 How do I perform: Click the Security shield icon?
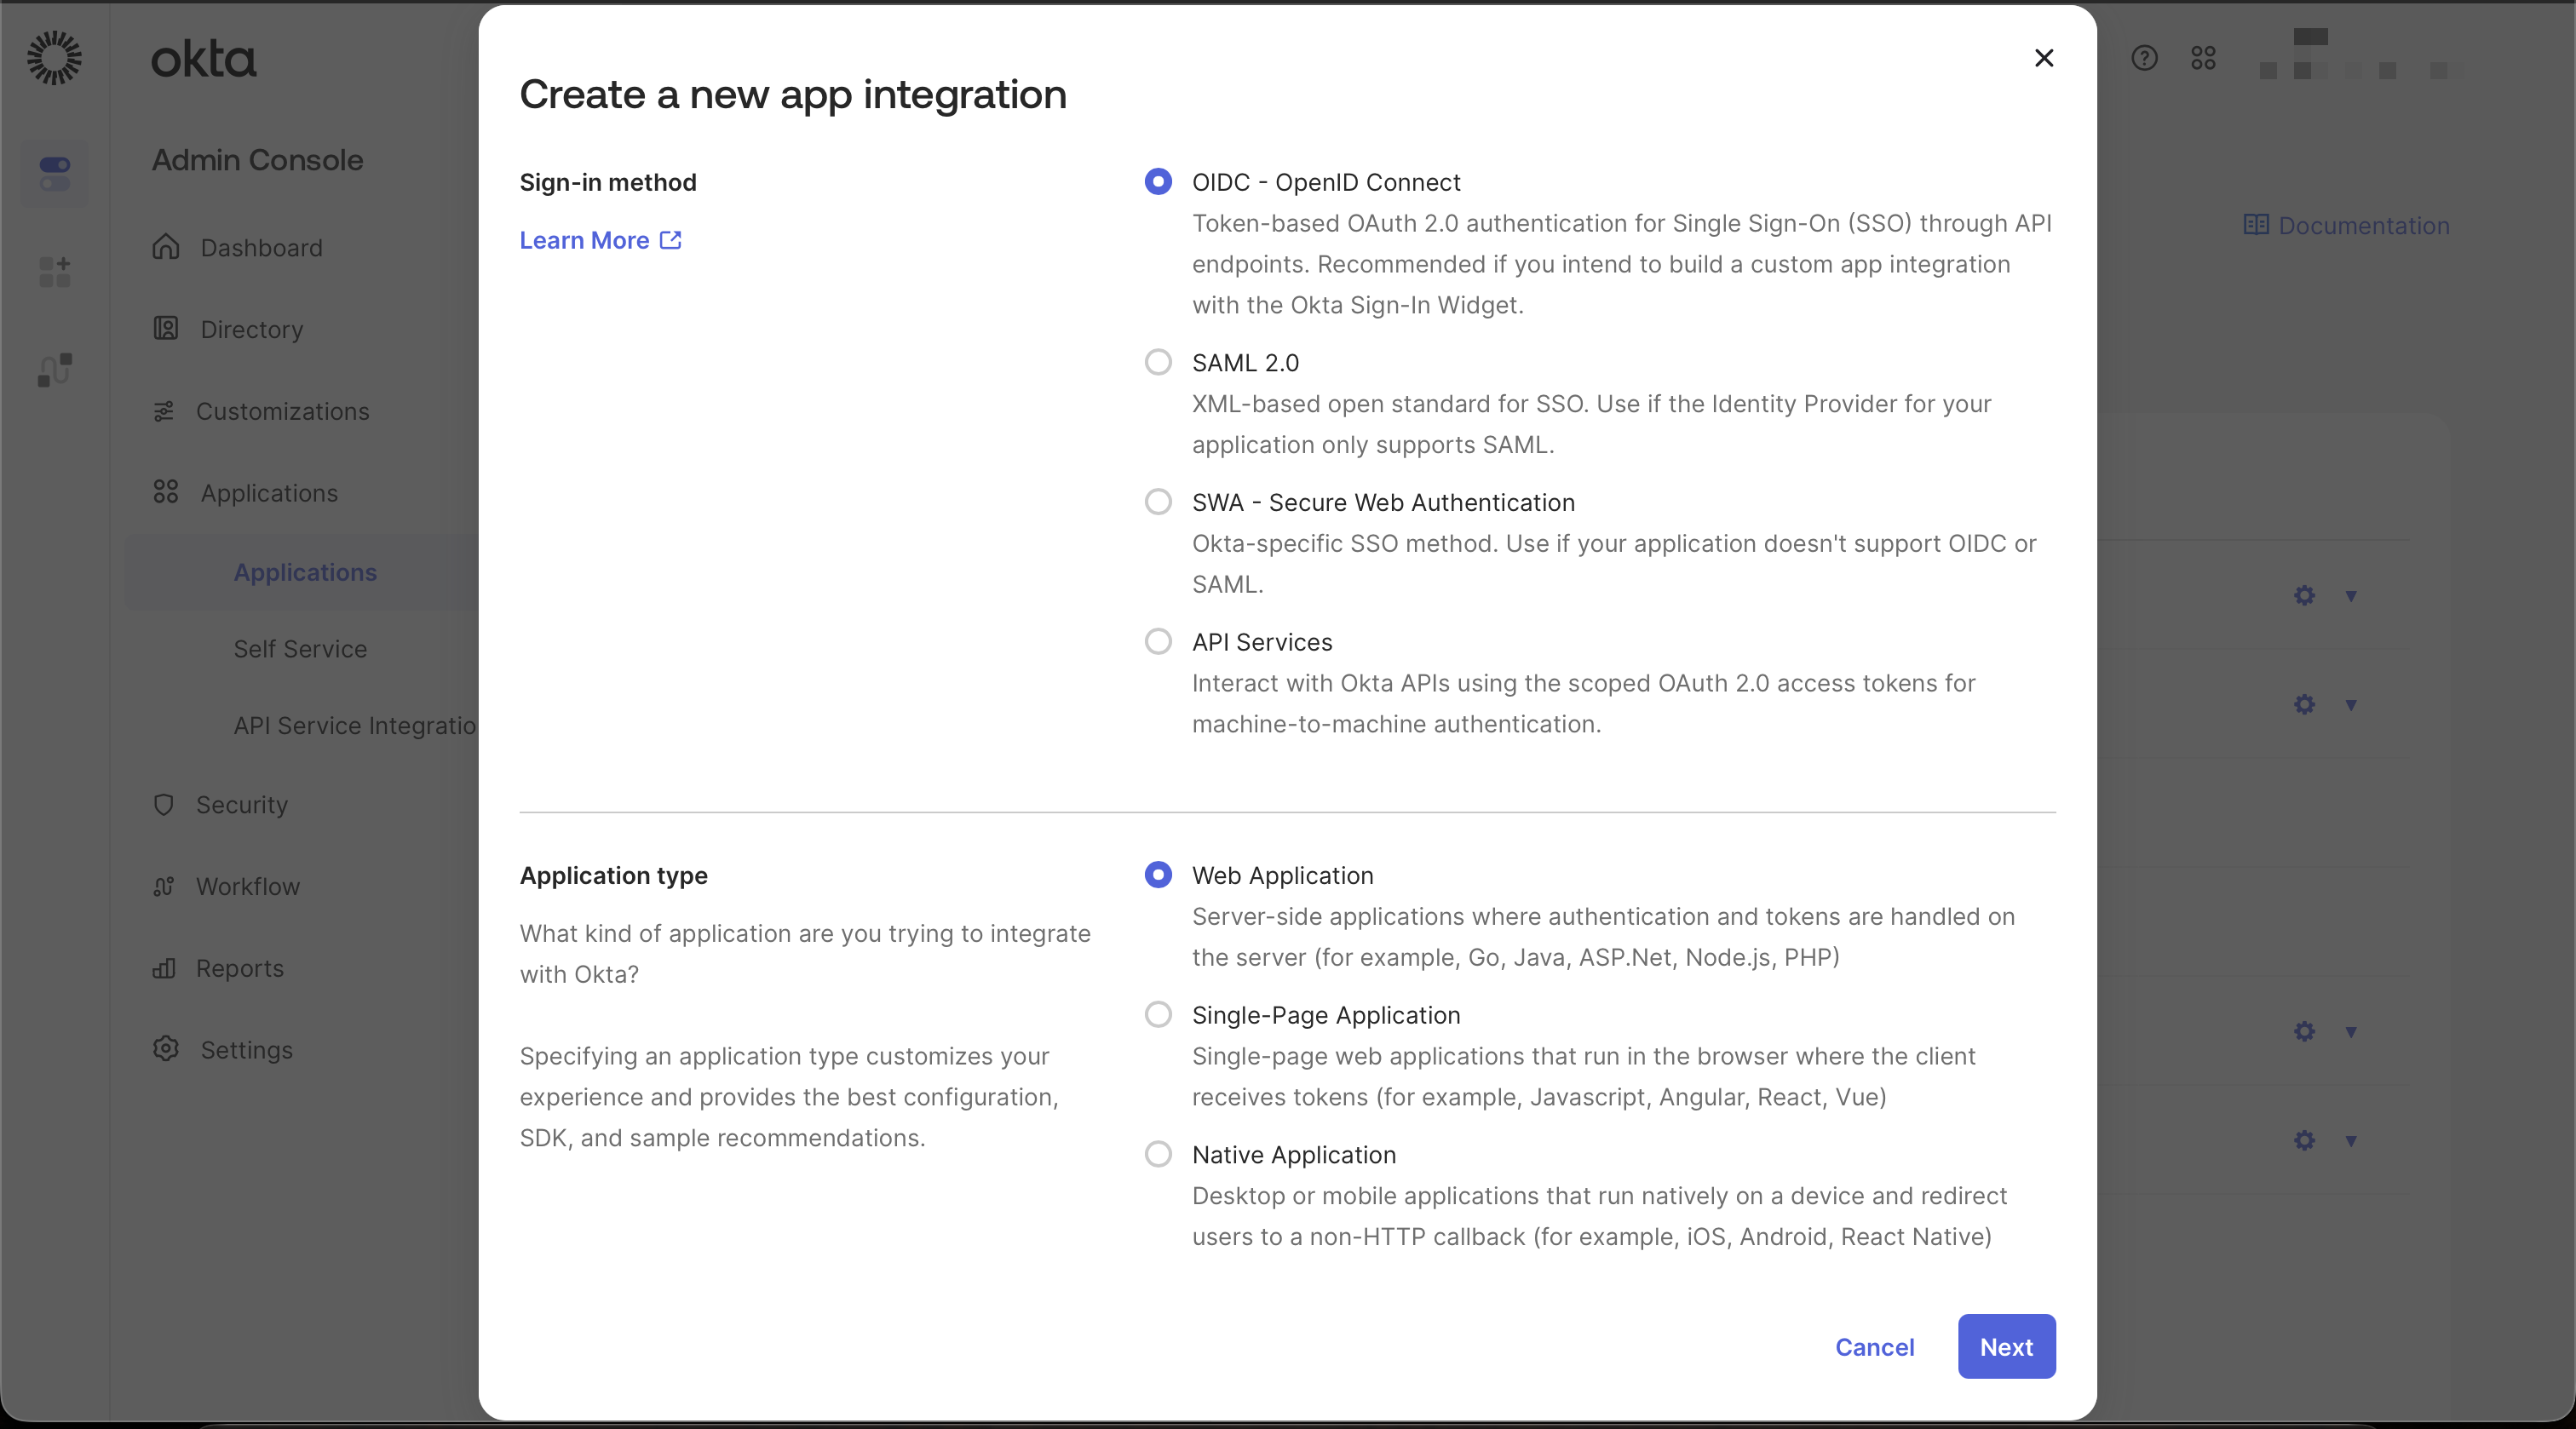click(164, 804)
